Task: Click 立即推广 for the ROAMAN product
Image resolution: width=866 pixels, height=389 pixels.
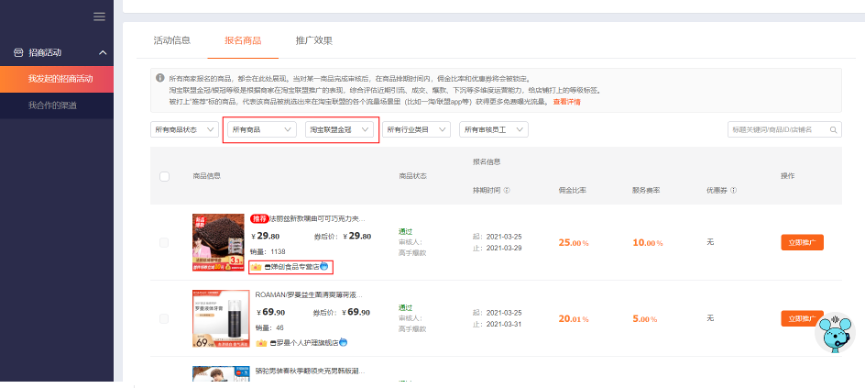Action: click(x=802, y=319)
